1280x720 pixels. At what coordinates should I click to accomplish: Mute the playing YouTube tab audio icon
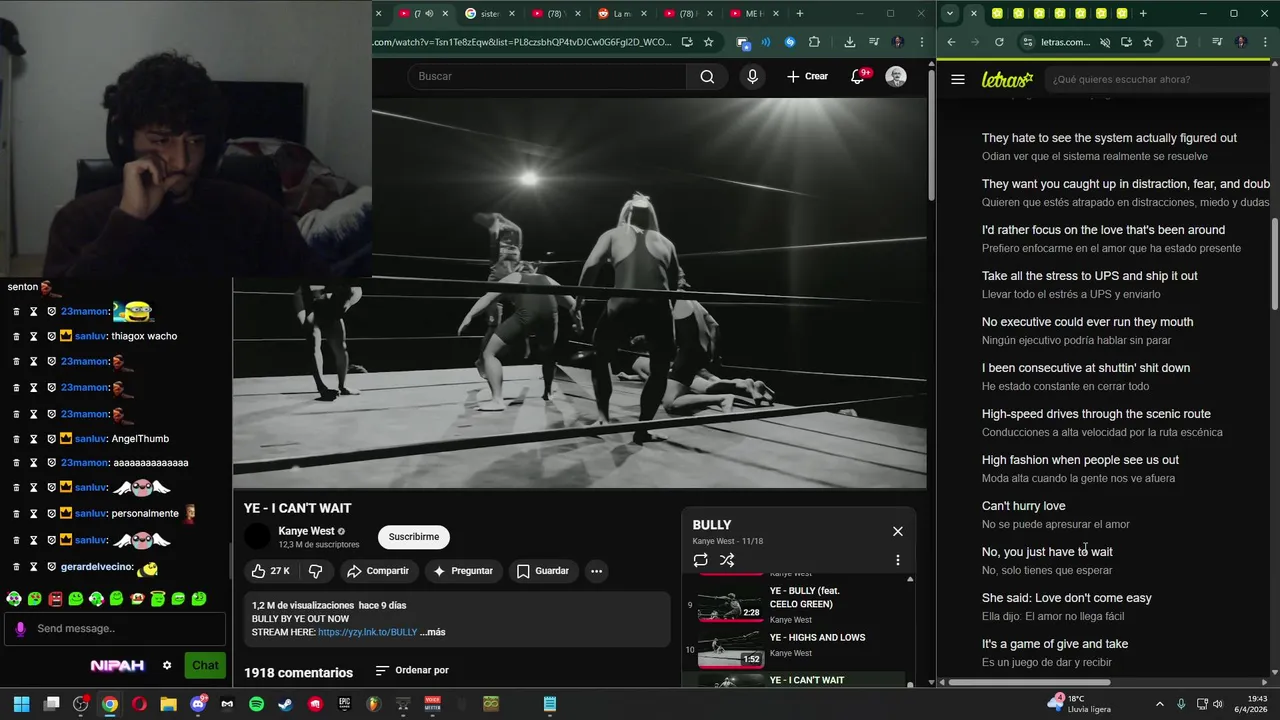click(x=429, y=14)
